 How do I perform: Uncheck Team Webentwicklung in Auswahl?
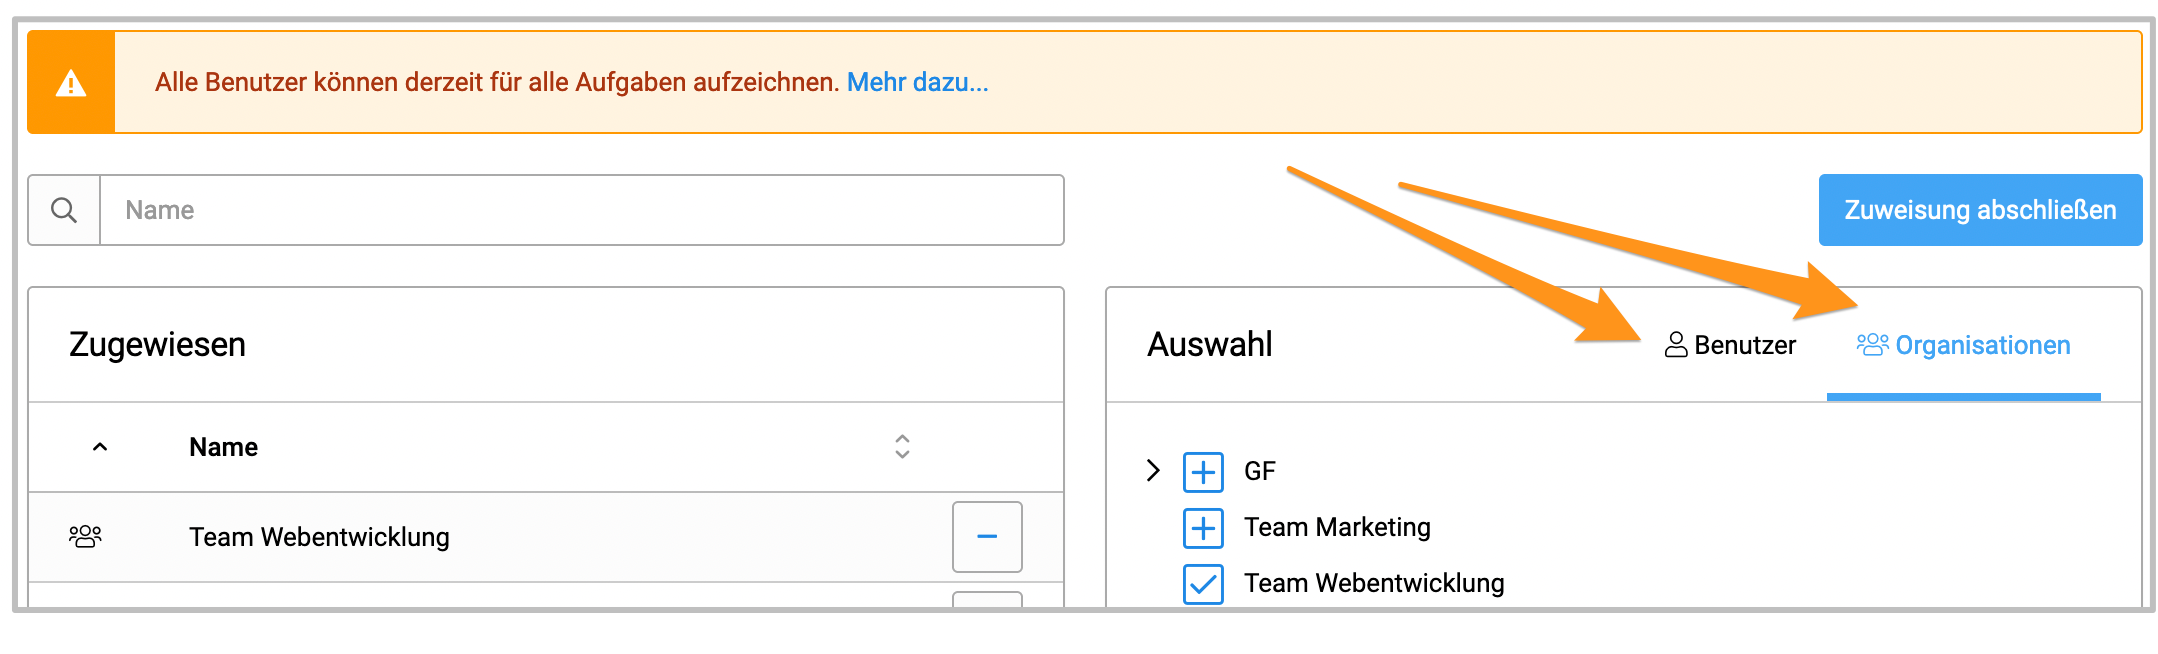click(x=1203, y=584)
